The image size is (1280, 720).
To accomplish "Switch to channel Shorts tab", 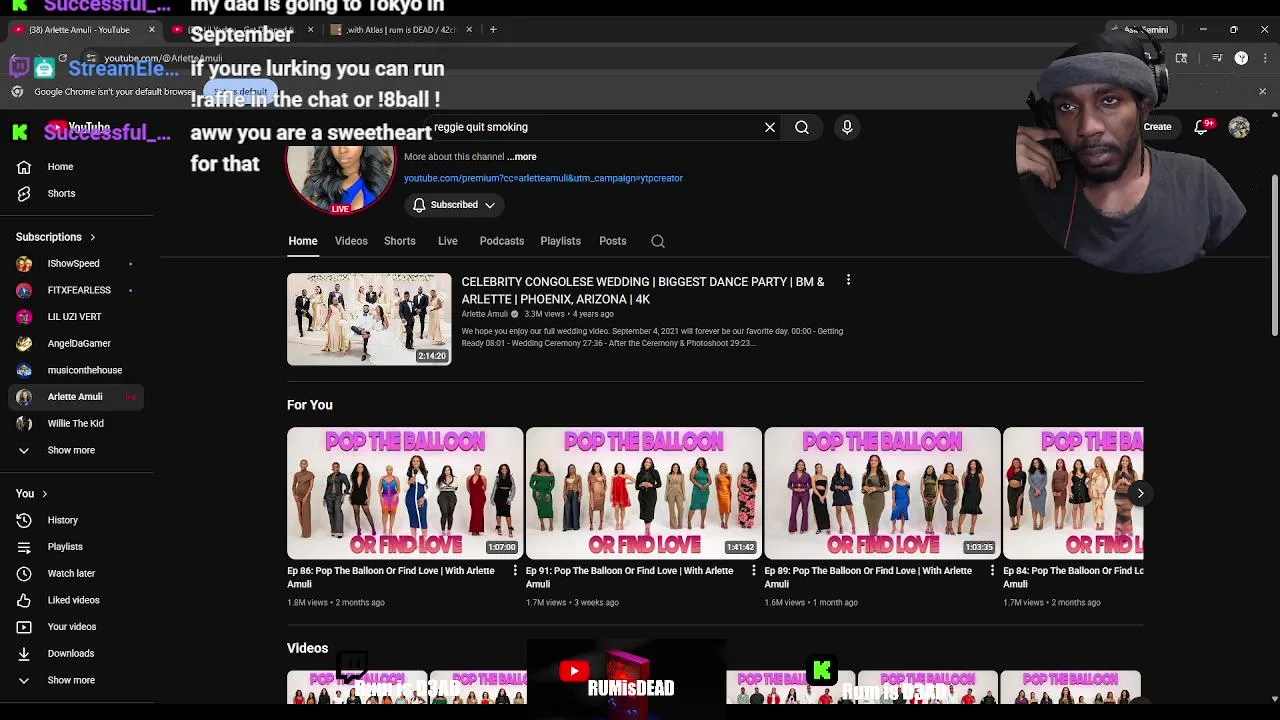I will 399,241.
